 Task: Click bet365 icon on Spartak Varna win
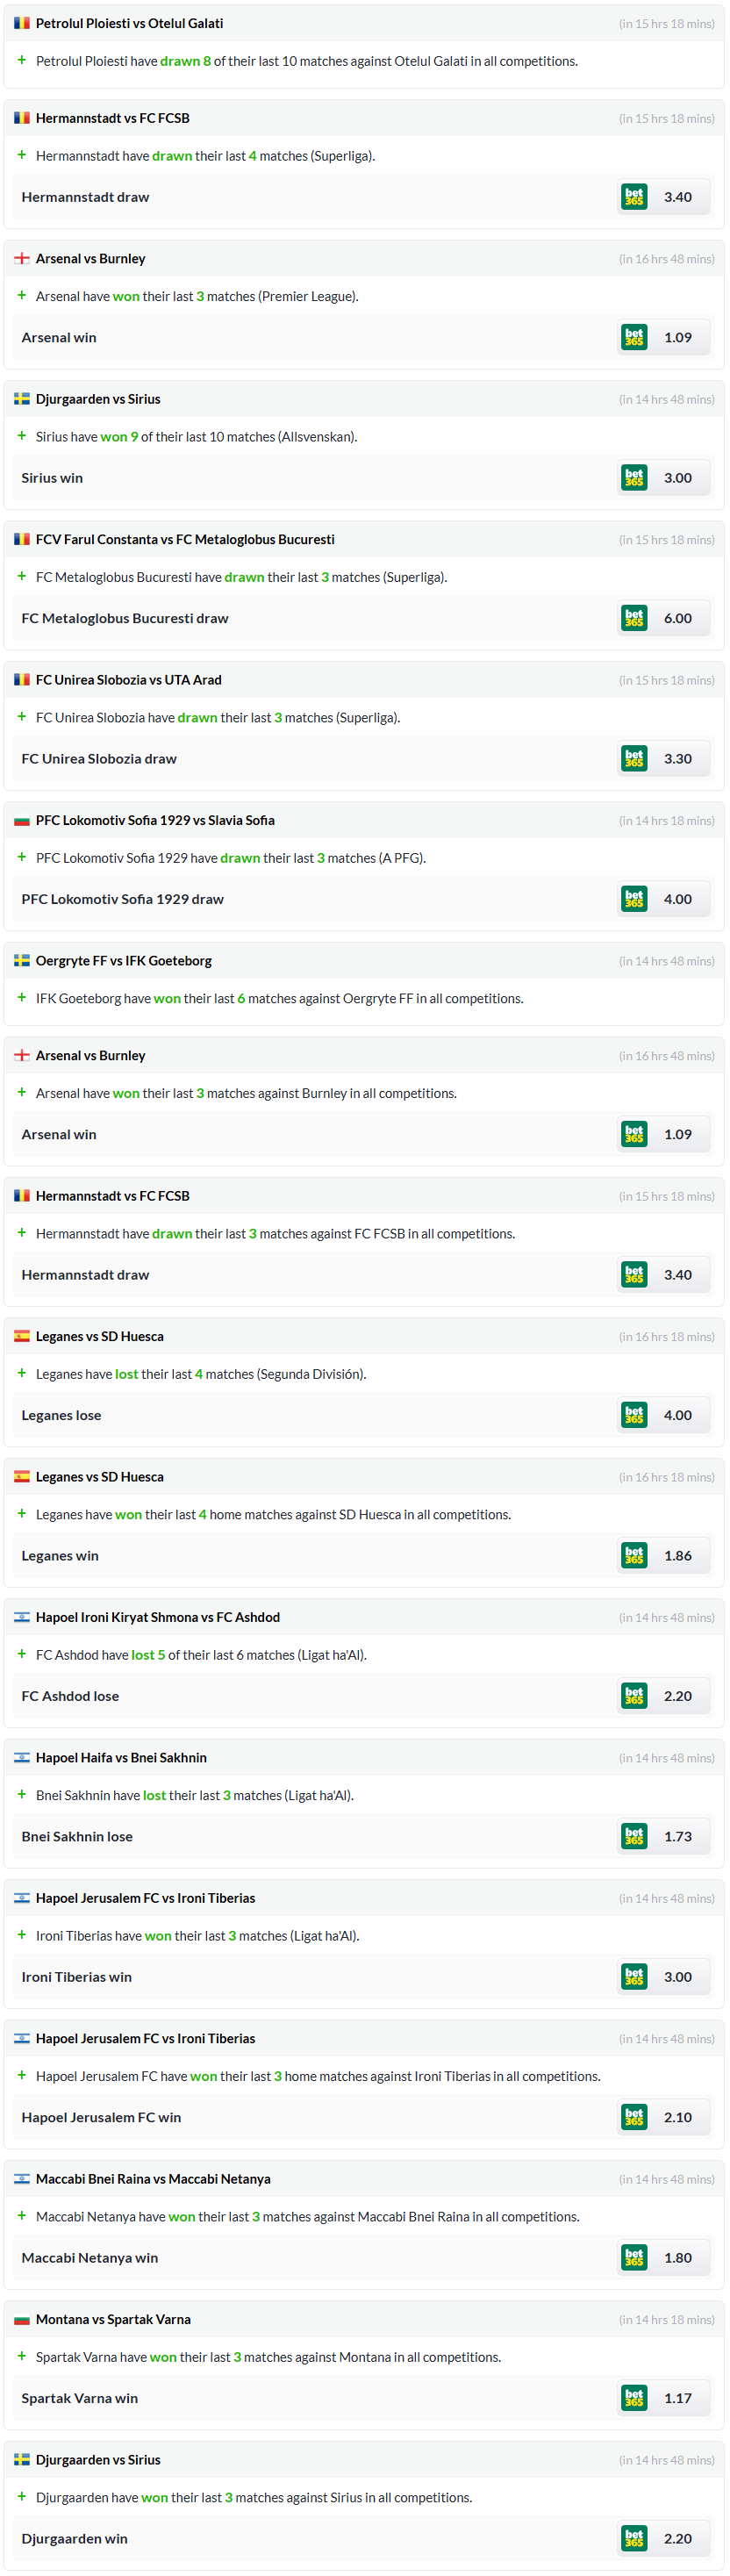click(x=634, y=2398)
